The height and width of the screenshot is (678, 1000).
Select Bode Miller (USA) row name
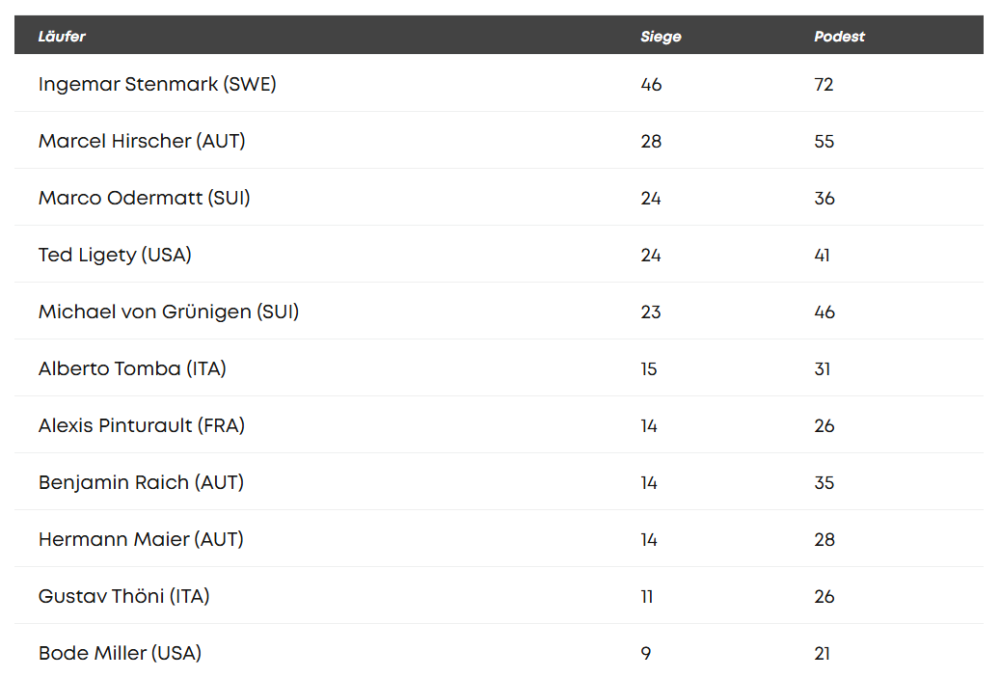click(120, 654)
